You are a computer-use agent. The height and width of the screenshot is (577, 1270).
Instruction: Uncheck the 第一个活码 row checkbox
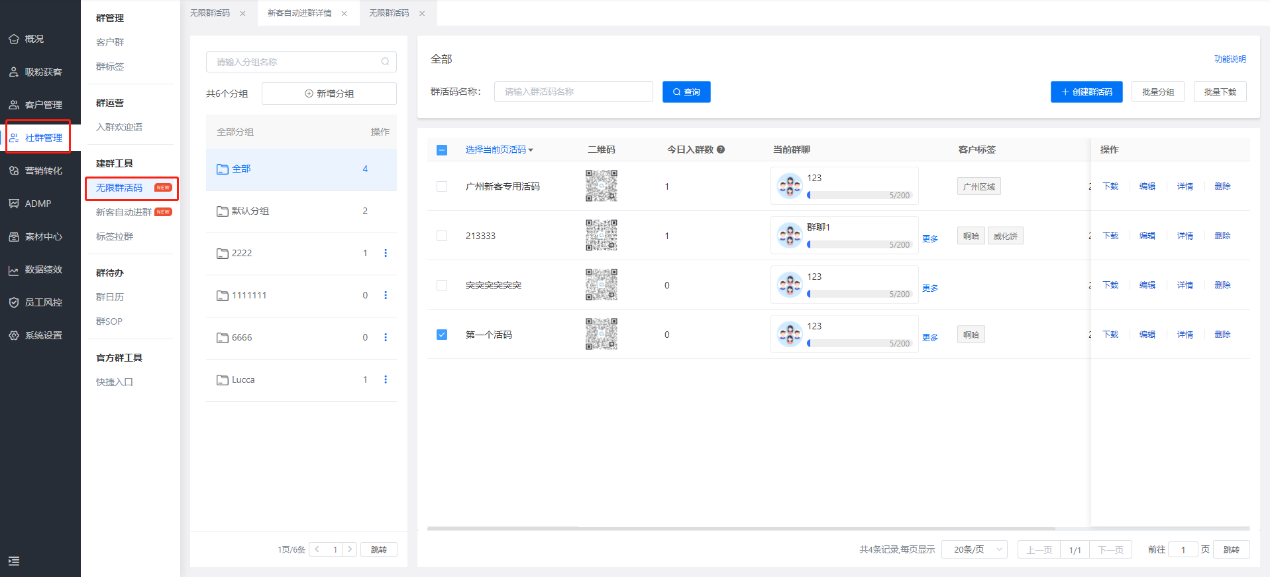(x=442, y=334)
